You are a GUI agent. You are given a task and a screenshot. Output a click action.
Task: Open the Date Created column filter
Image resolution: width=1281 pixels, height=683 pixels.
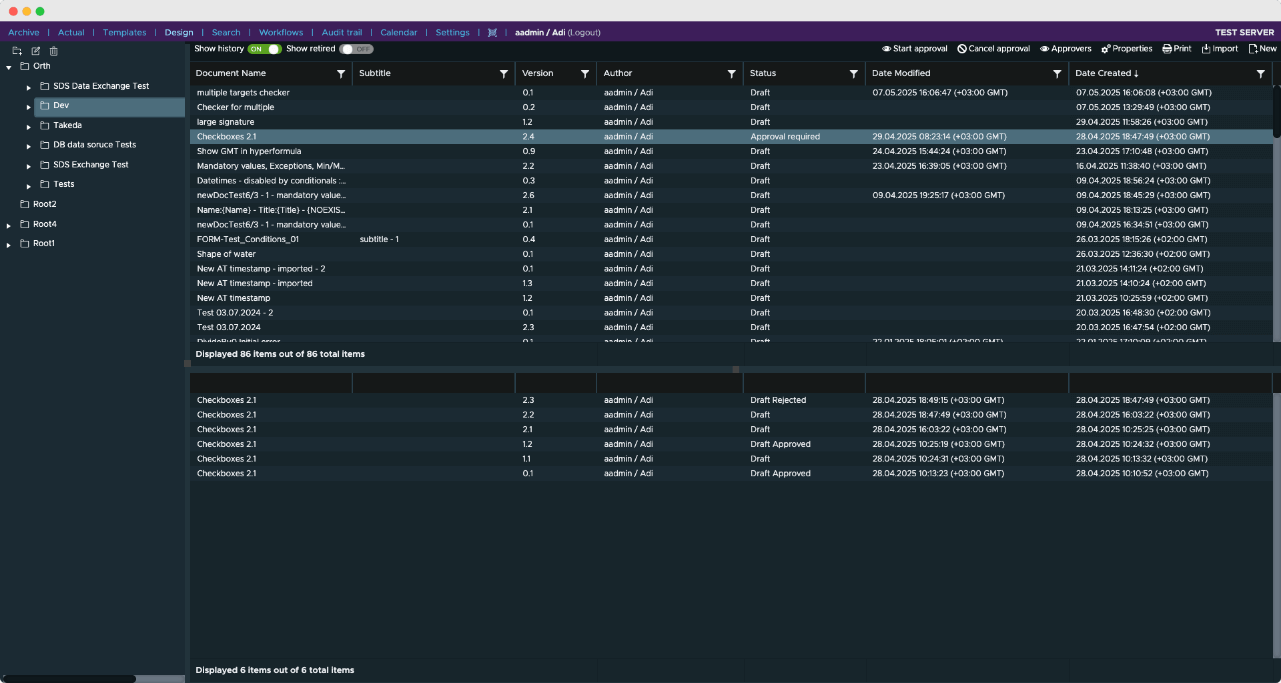pos(1261,73)
